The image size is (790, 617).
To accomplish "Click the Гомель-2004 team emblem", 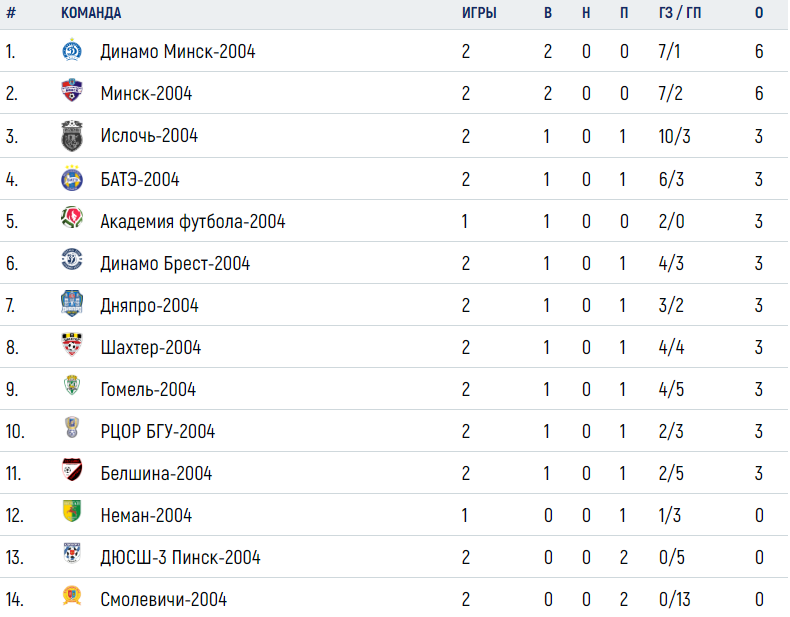I will click(72, 385).
